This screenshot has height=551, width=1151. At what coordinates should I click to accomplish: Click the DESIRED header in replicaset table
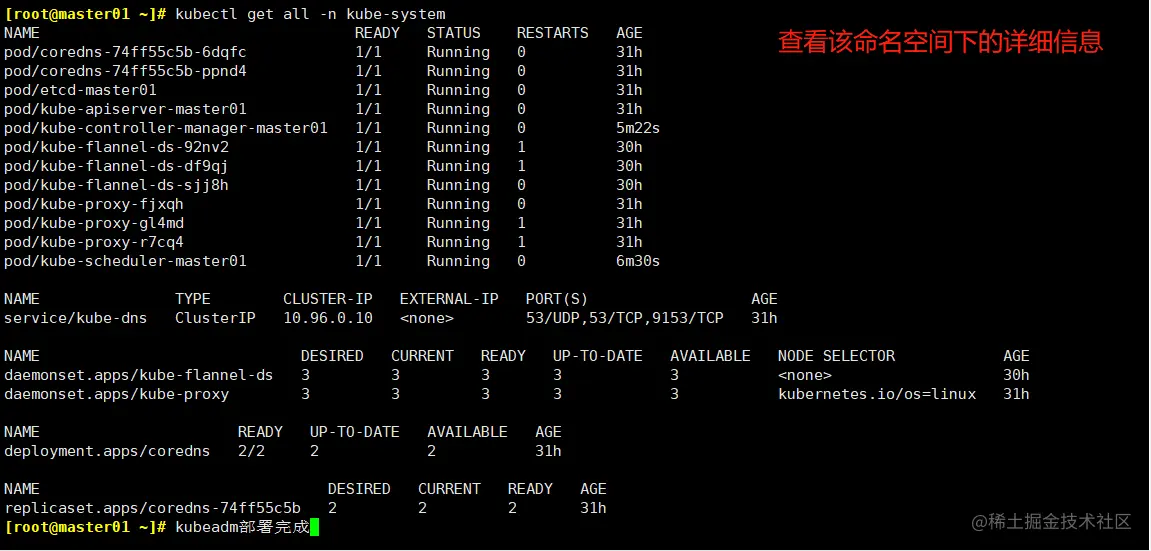[x=359, y=489]
